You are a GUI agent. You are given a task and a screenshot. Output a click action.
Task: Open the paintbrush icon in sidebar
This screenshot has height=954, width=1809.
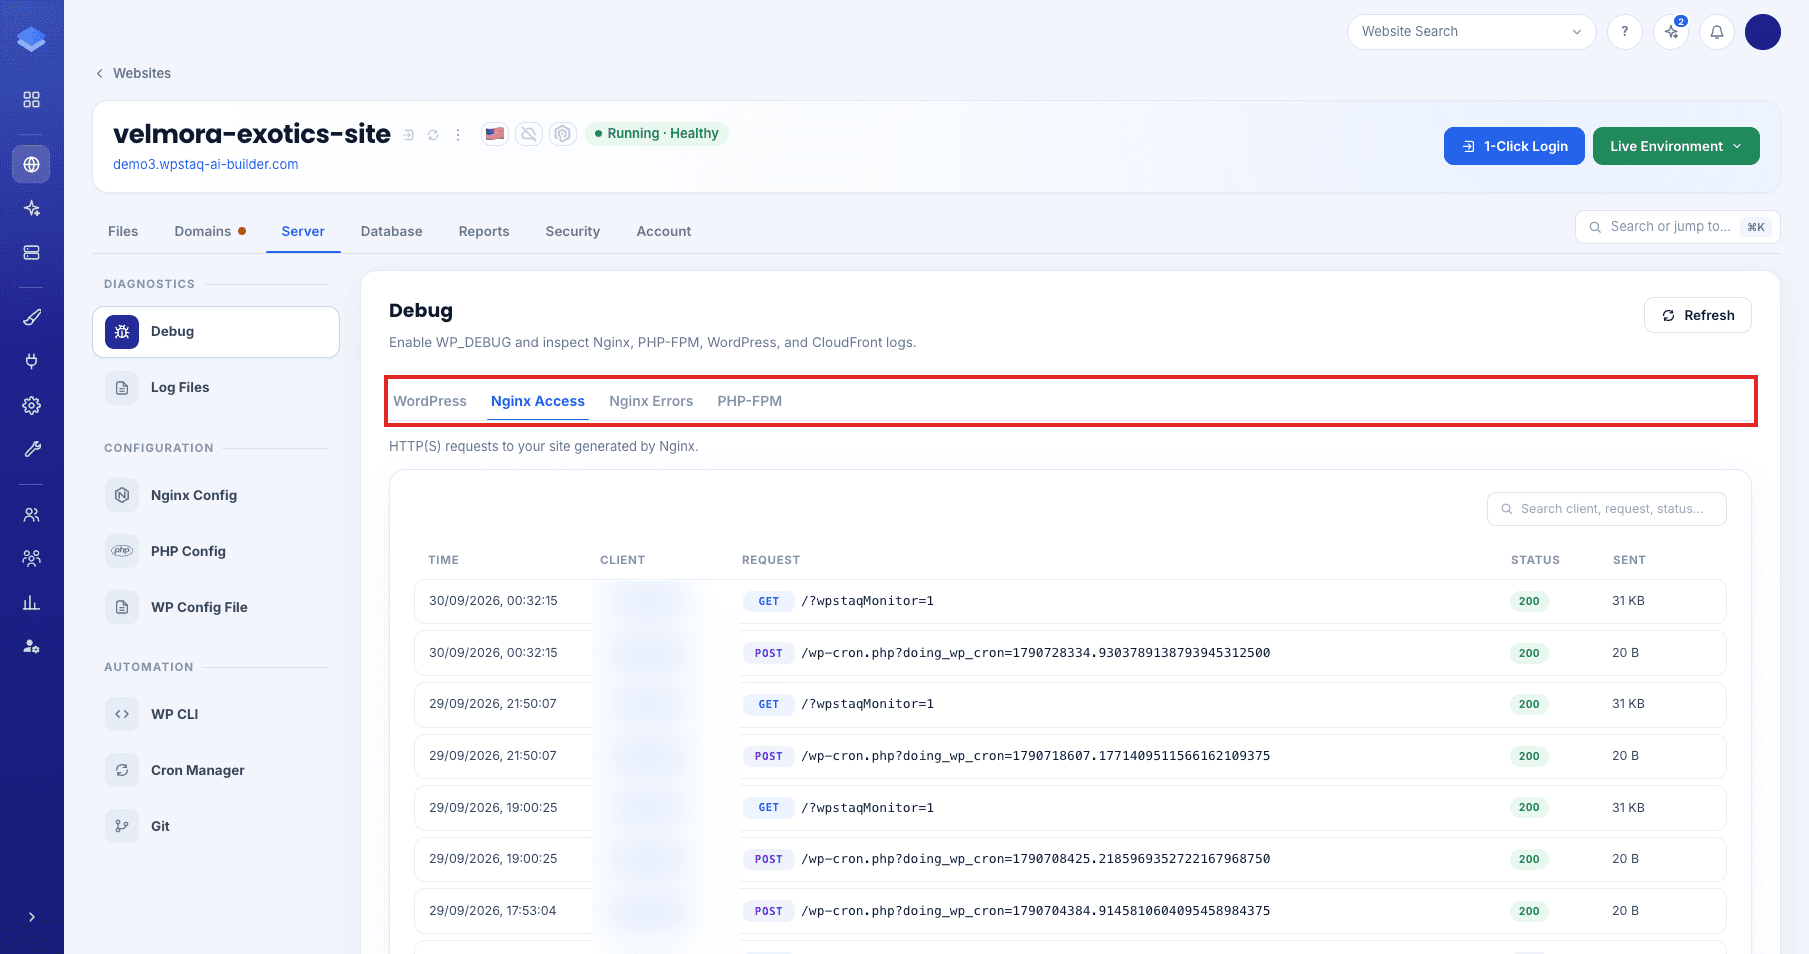32,317
